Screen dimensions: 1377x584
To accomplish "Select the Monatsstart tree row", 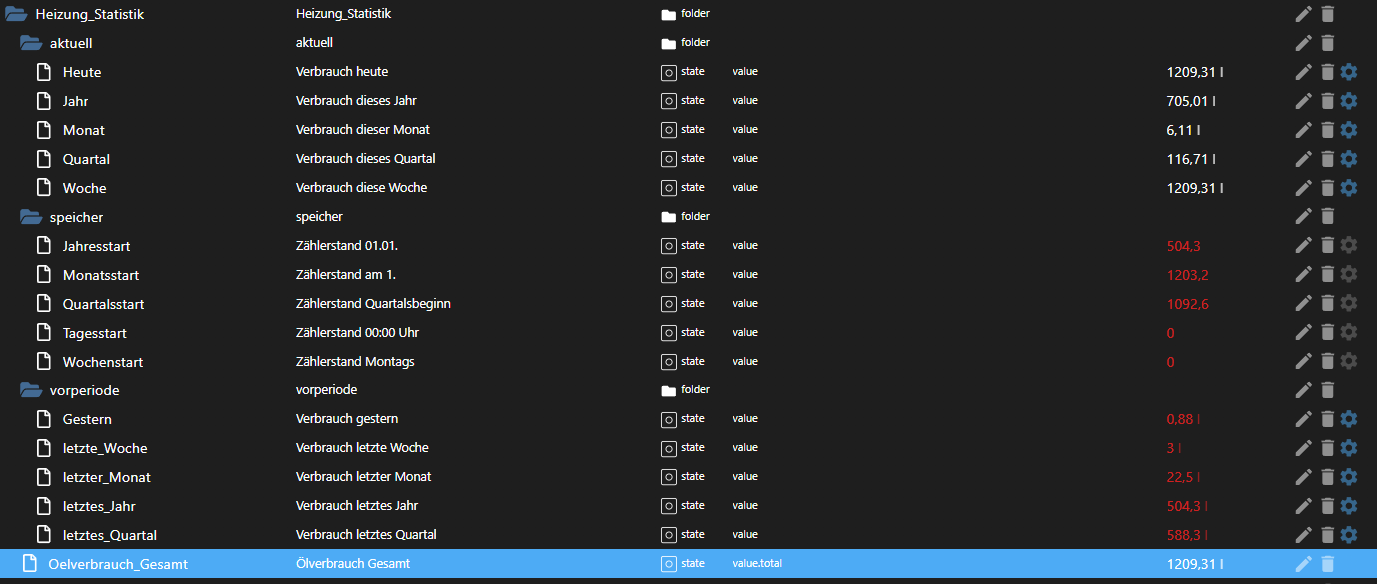I will tap(688, 274).
